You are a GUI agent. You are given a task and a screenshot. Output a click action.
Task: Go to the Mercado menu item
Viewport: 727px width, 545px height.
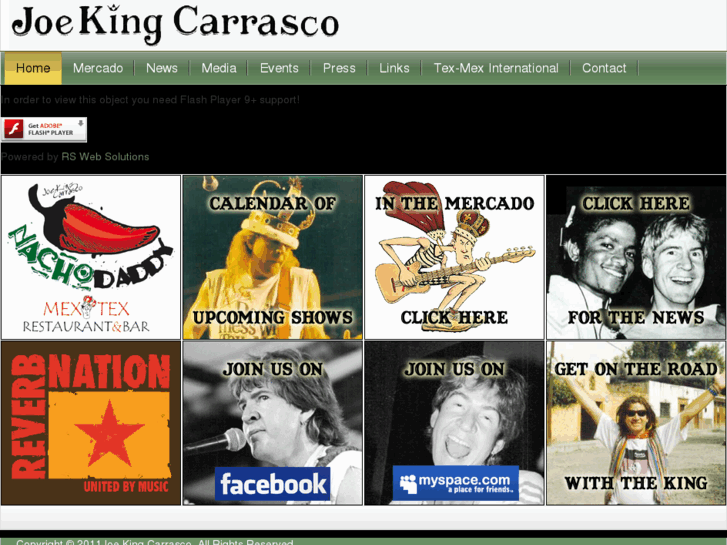point(98,68)
